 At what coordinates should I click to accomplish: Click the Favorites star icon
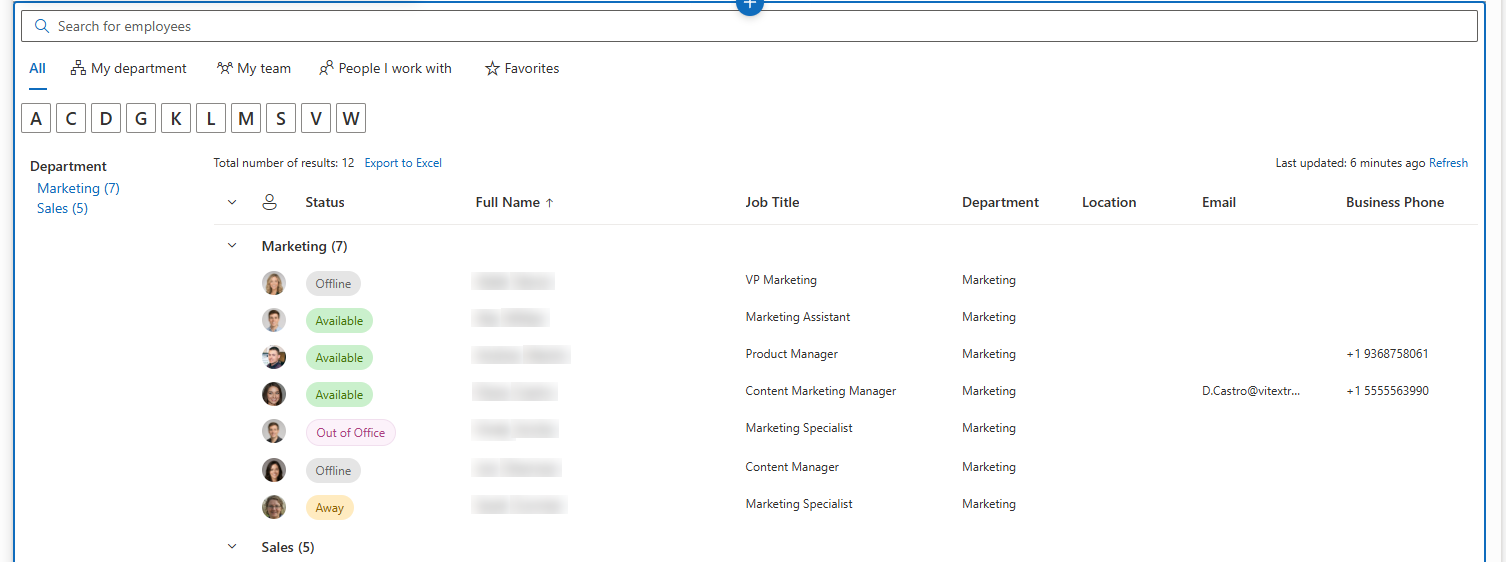point(492,69)
